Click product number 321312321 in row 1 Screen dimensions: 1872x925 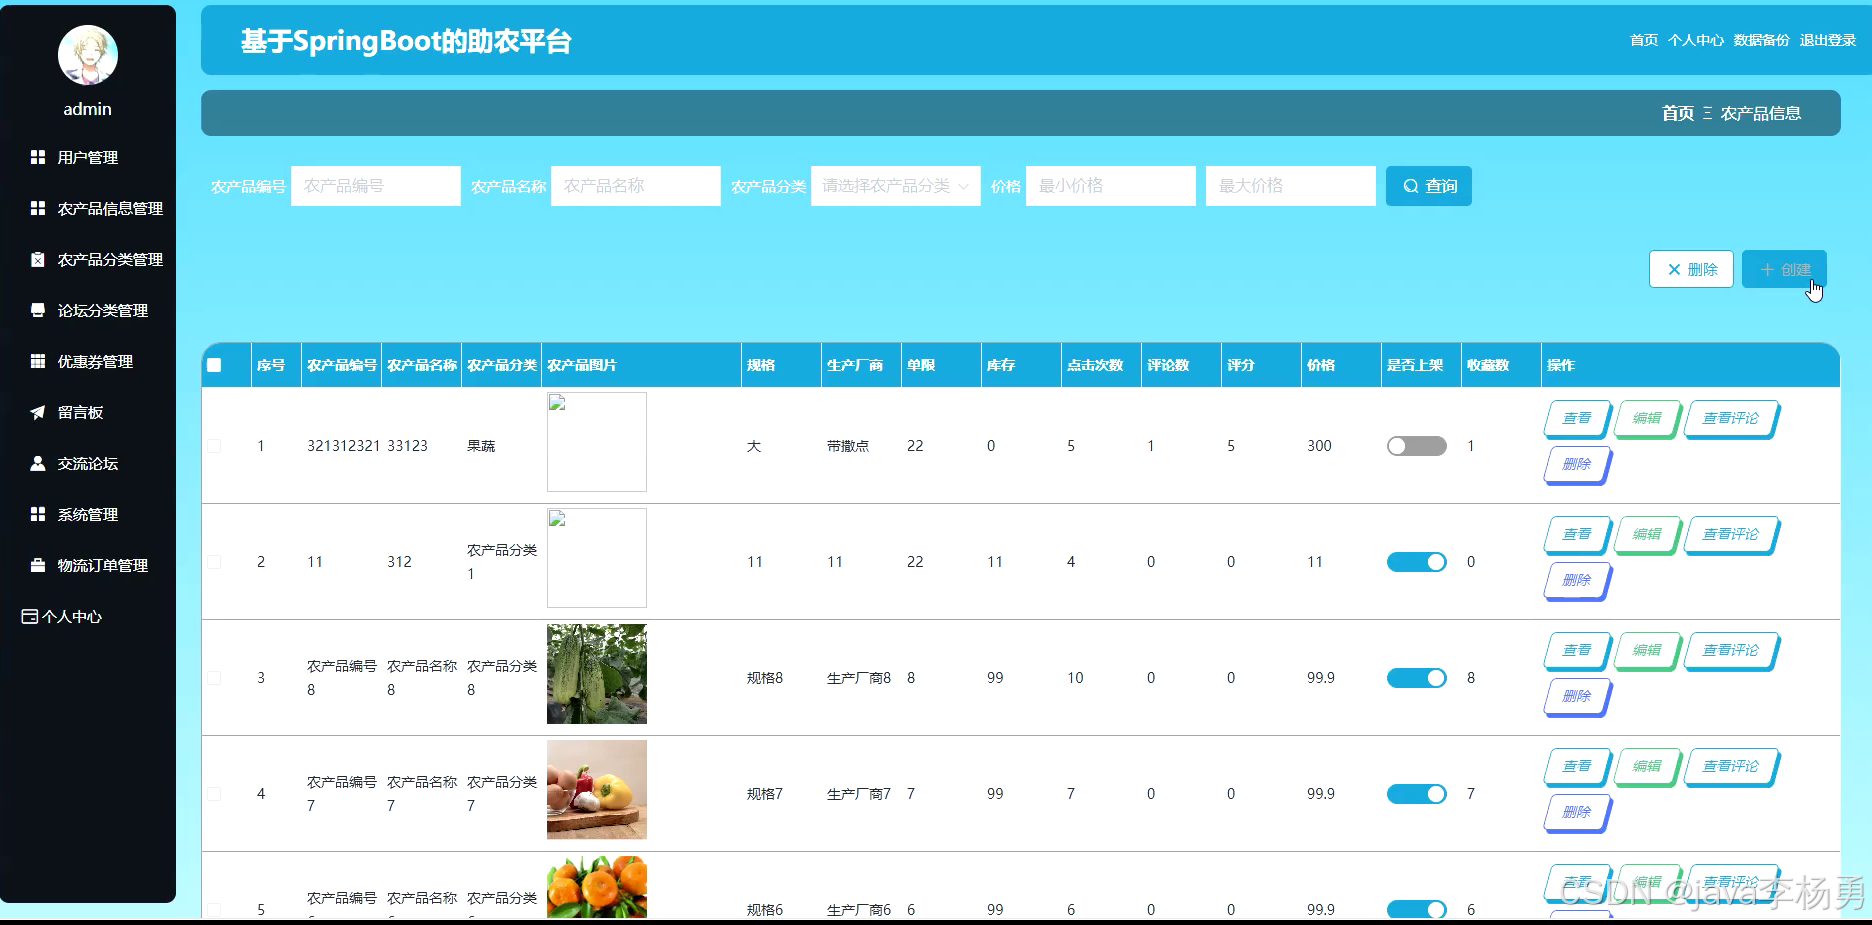tap(343, 446)
